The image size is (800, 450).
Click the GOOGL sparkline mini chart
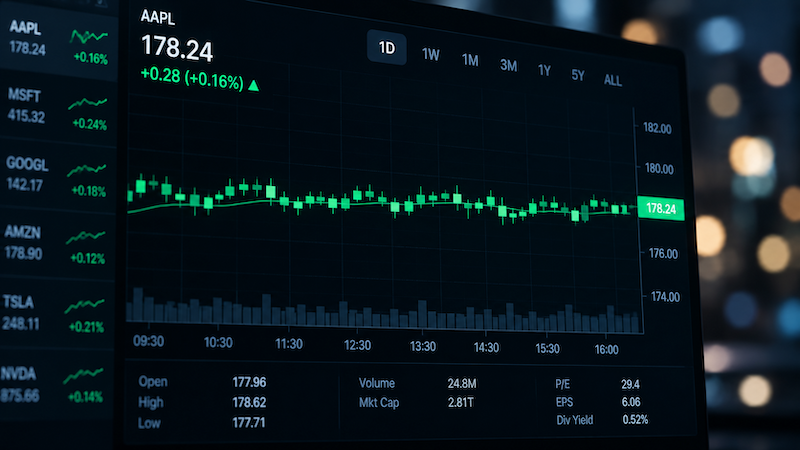click(x=87, y=170)
